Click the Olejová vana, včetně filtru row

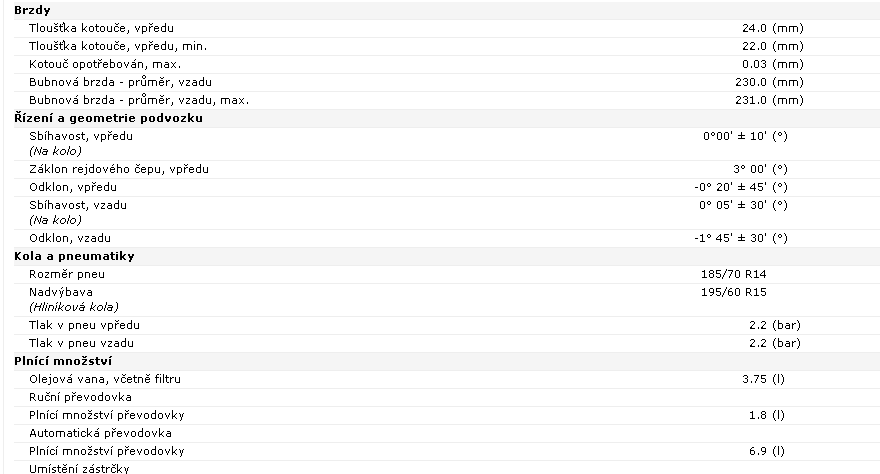pyautogui.click(x=447, y=379)
